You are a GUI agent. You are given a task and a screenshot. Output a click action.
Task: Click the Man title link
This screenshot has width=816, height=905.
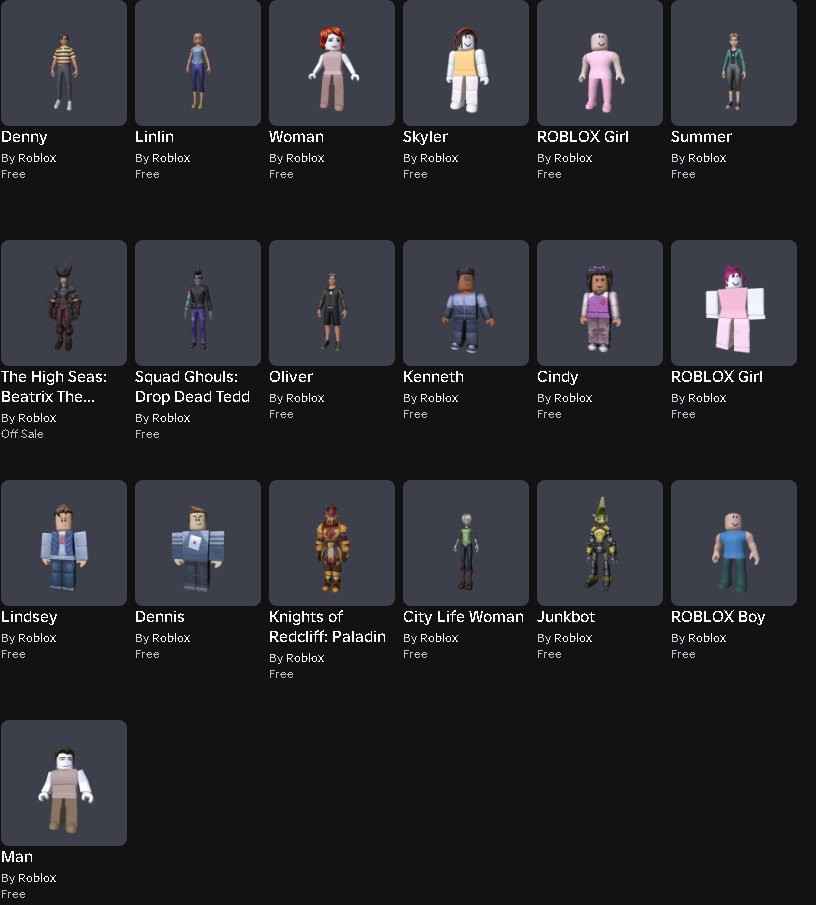(x=17, y=857)
